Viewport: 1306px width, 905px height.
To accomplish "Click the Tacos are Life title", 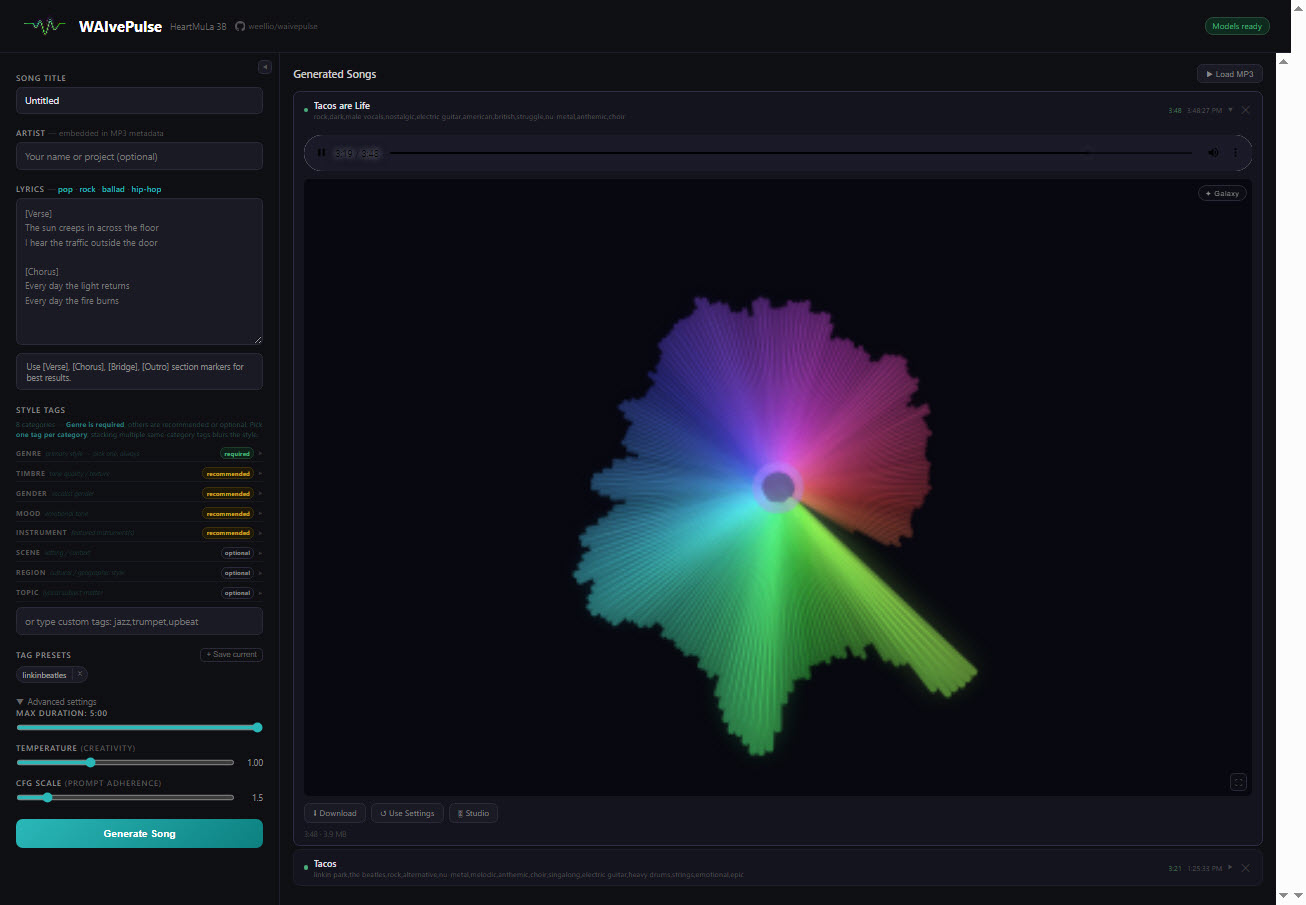I will pos(341,105).
